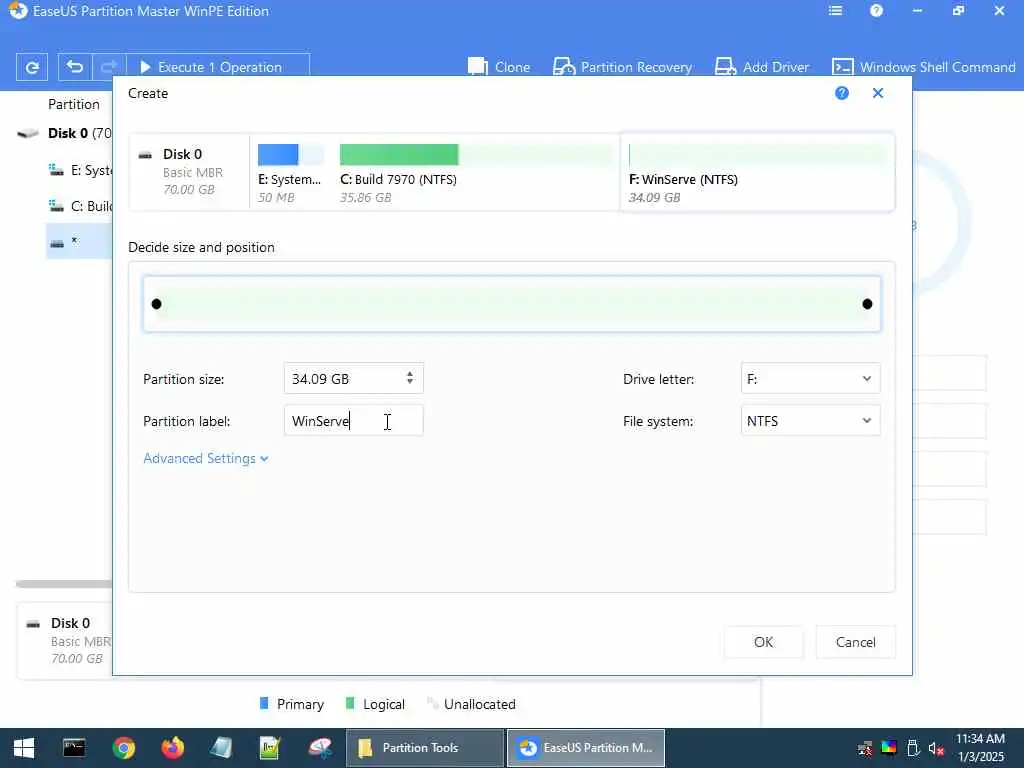Click the Primary legend item
Screen dimensions: 1024x768
click(x=291, y=704)
